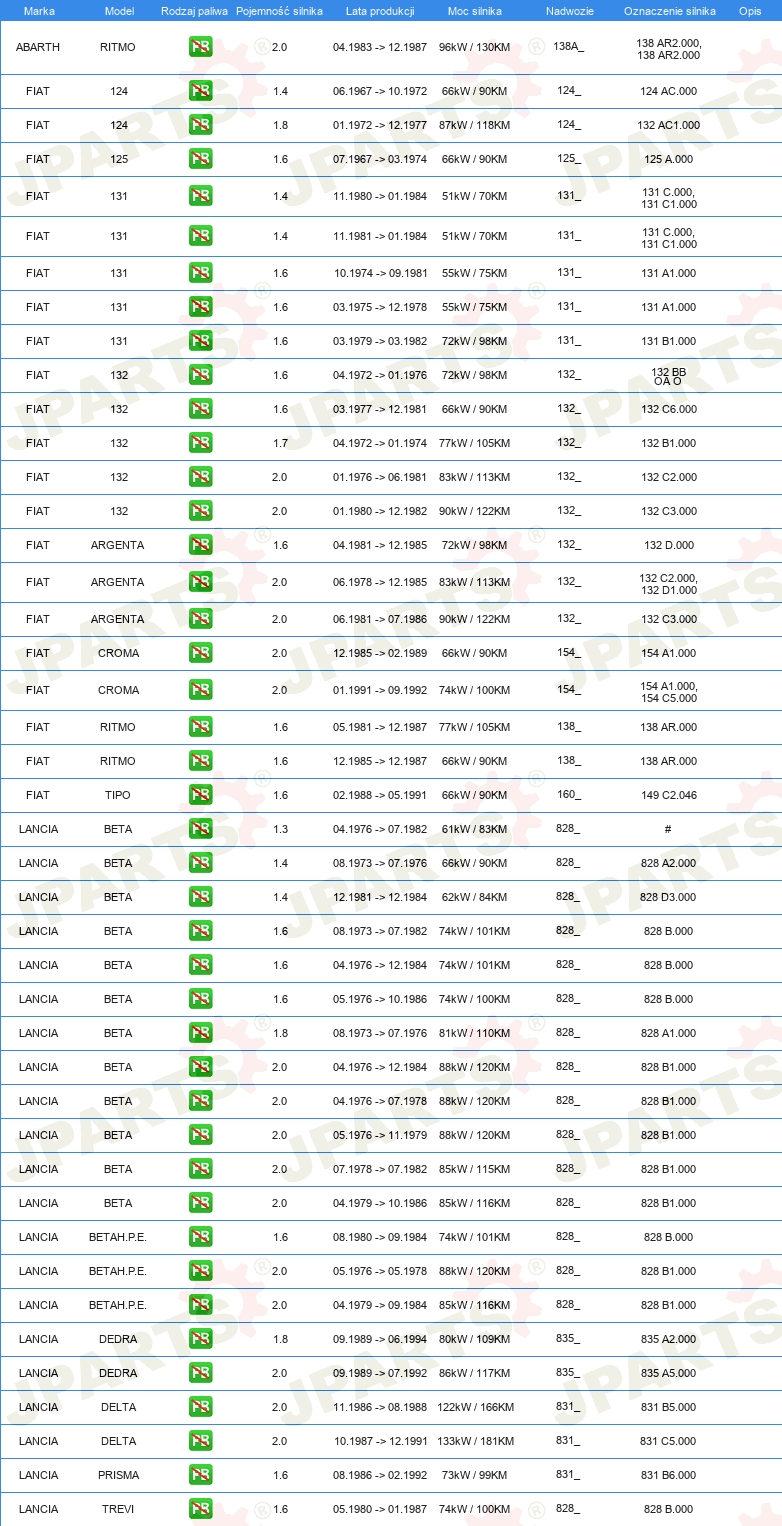Click production years 10.1974 -> 09.1981
The height and width of the screenshot is (1526, 782).
pos(380,273)
